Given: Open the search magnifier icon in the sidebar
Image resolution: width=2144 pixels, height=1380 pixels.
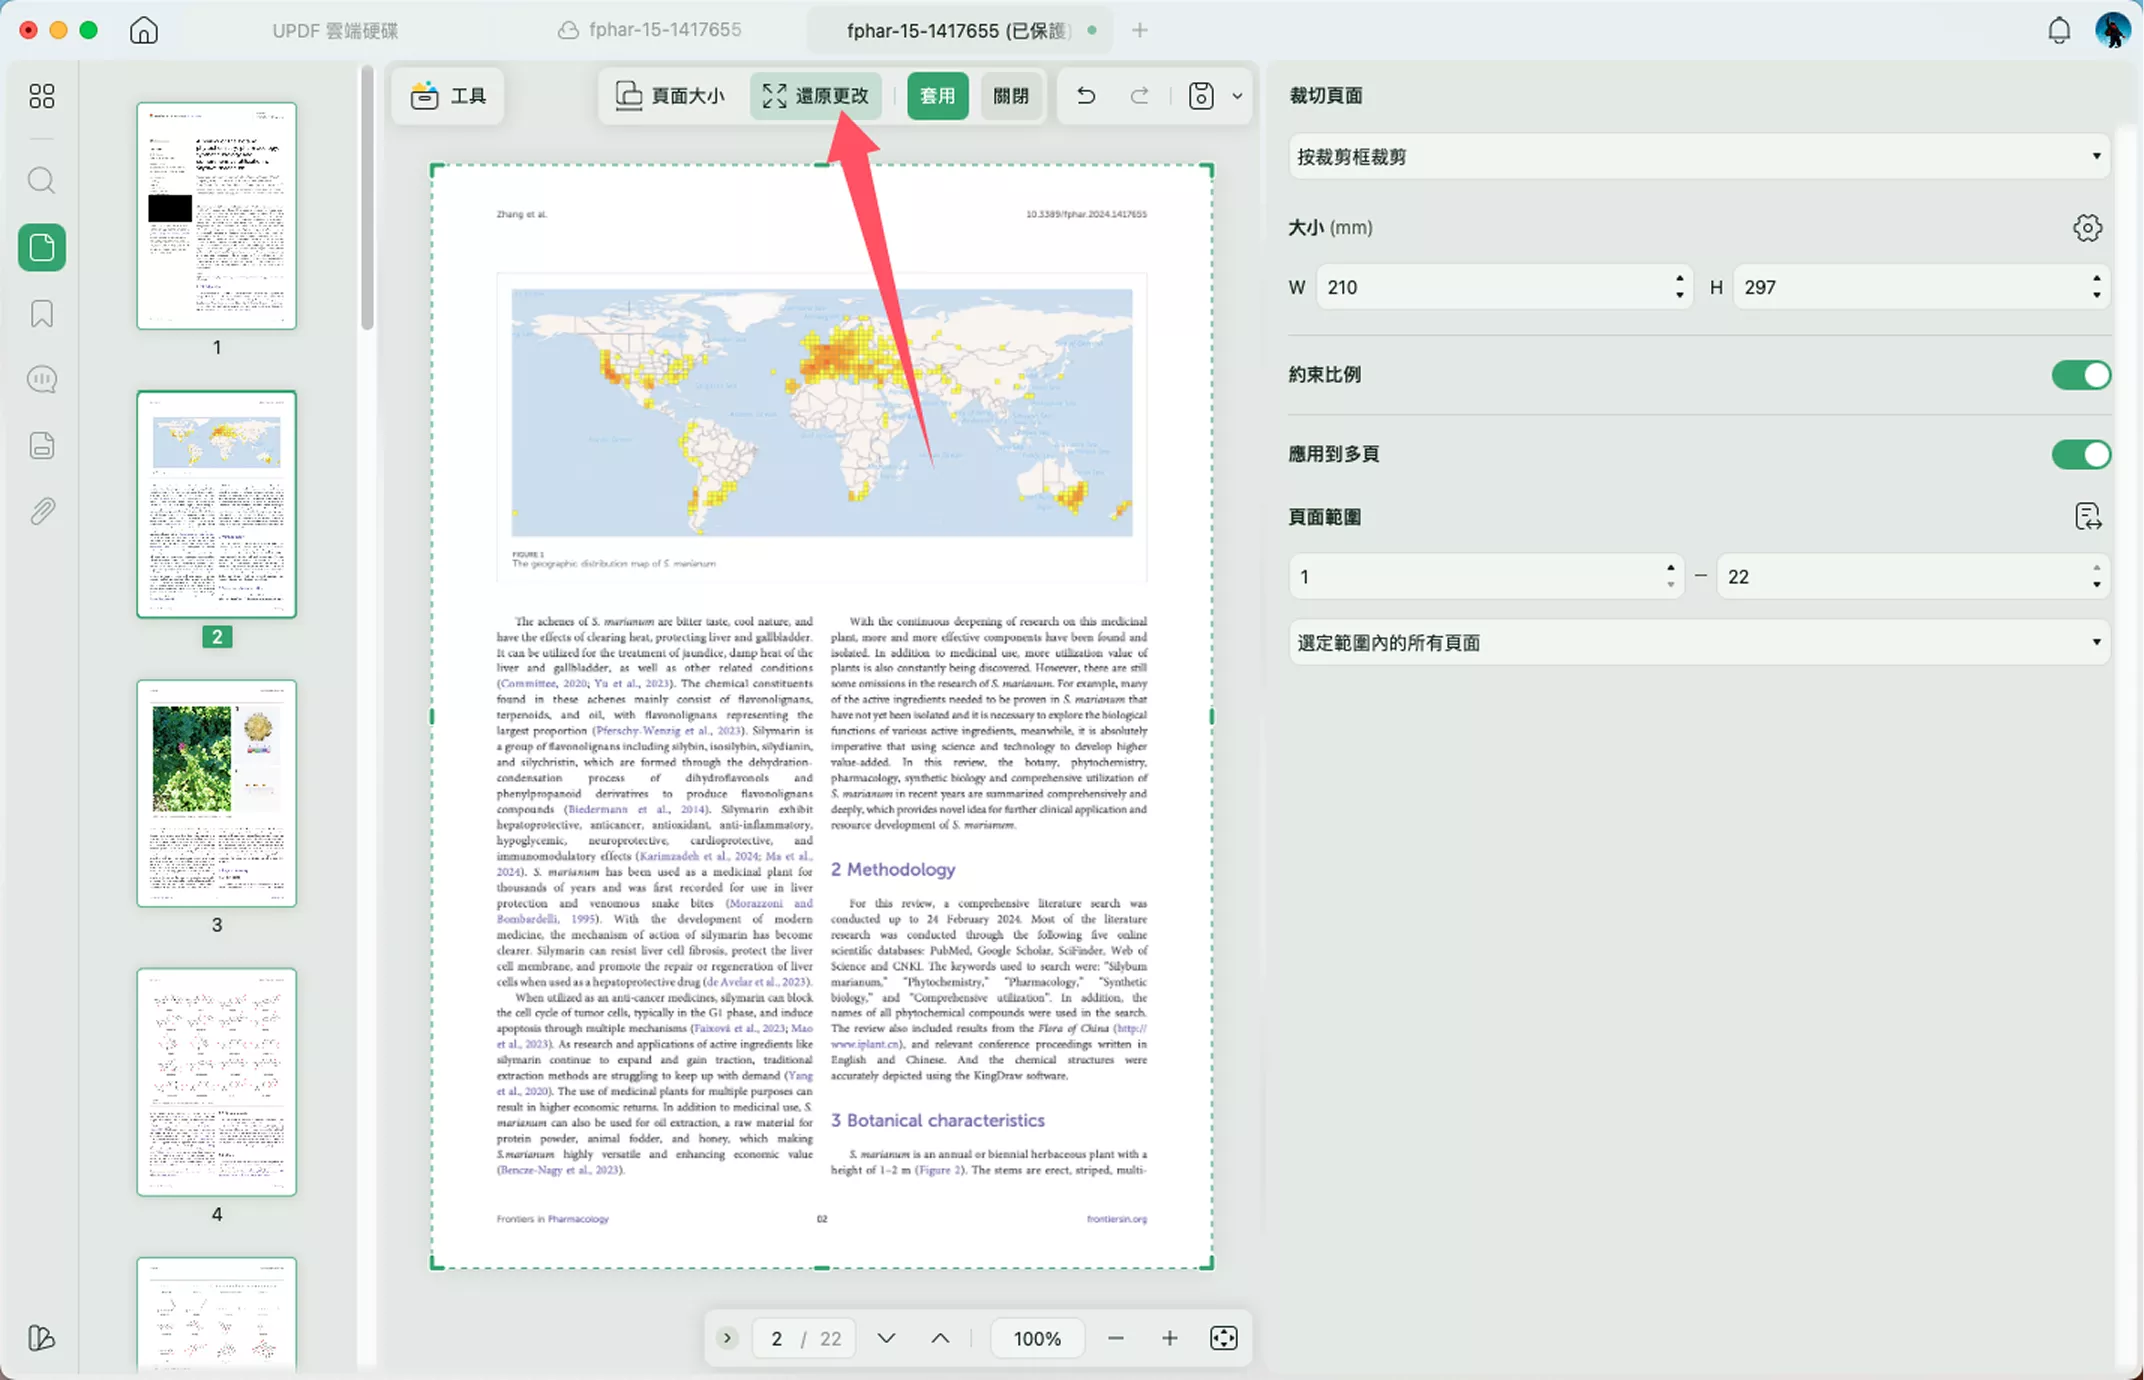Looking at the screenshot, I should [41, 181].
